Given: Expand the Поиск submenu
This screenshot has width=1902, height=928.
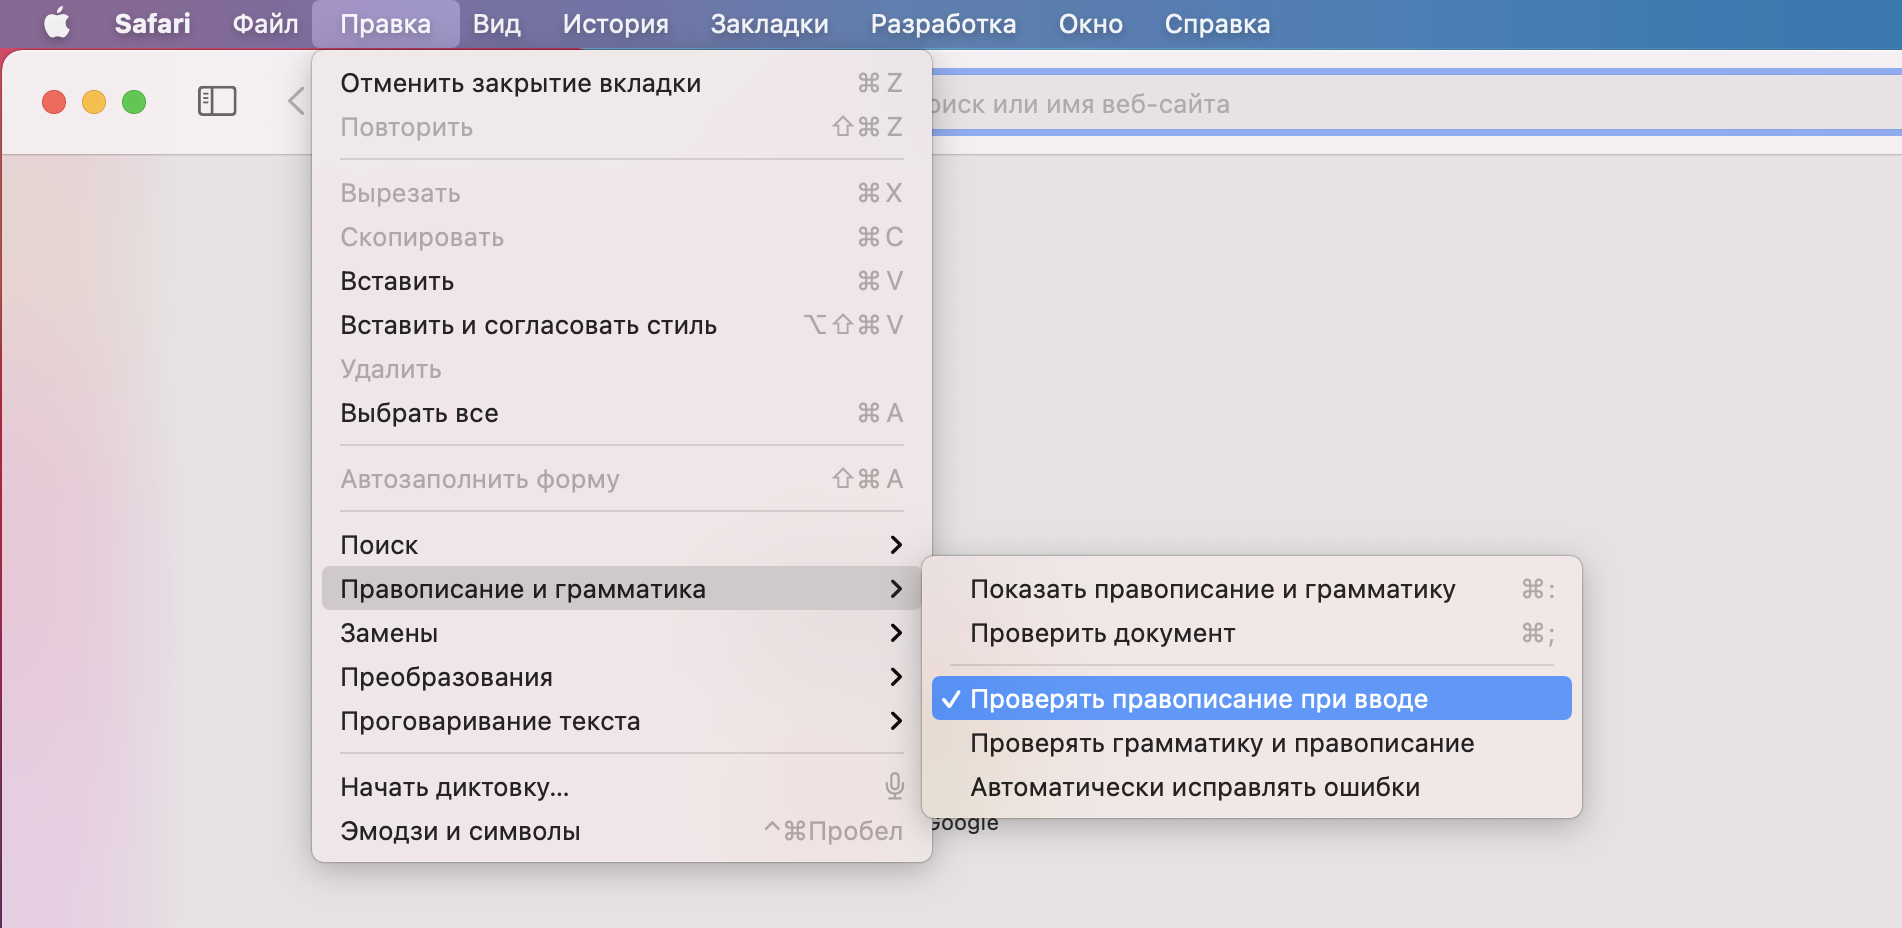Looking at the screenshot, I should [x=622, y=545].
